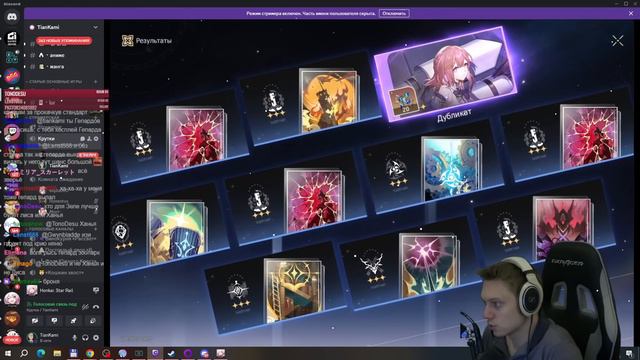The width and height of the screenshot is (640, 360).
Task: Click the orange flame light cone card
Action: (x=329, y=99)
